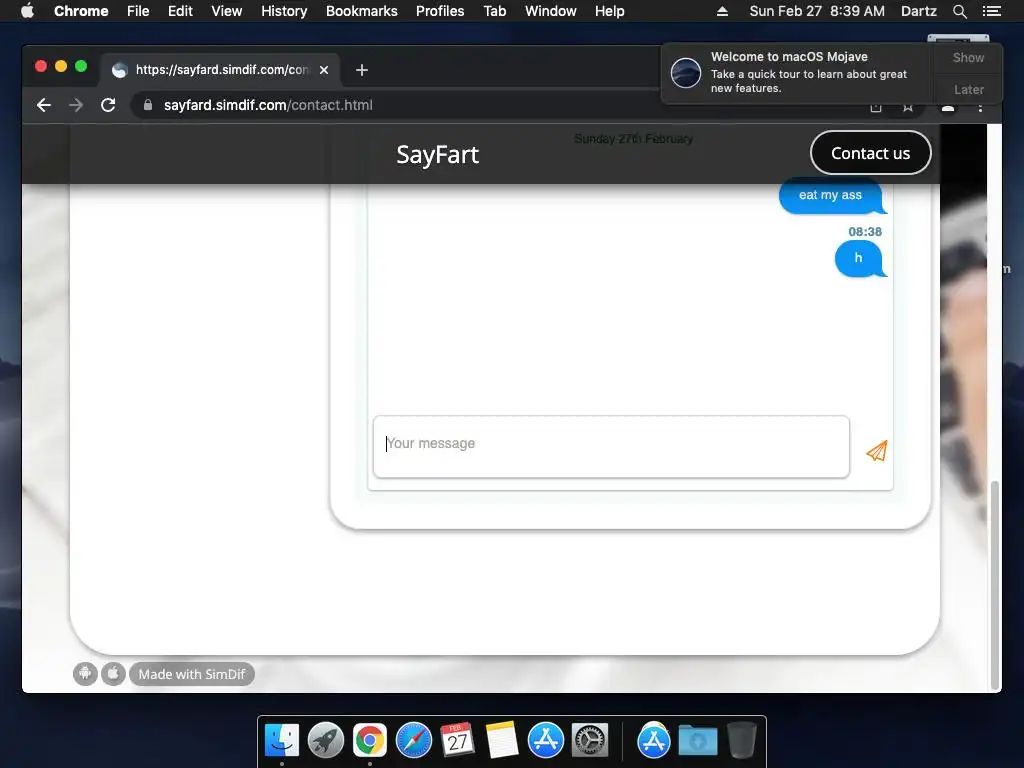Open the Window menu
Viewport: 1024px width, 768px height.
(551, 11)
